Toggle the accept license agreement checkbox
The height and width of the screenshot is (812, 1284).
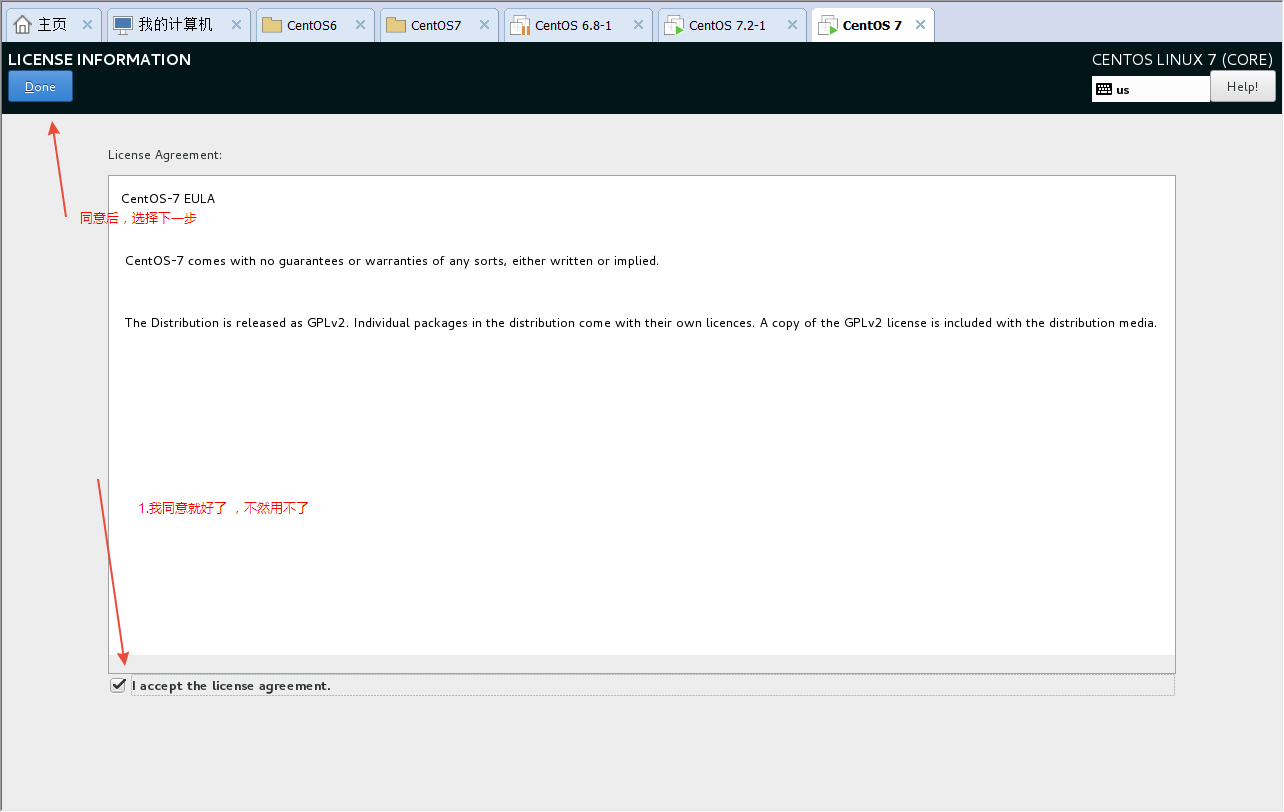point(118,685)
